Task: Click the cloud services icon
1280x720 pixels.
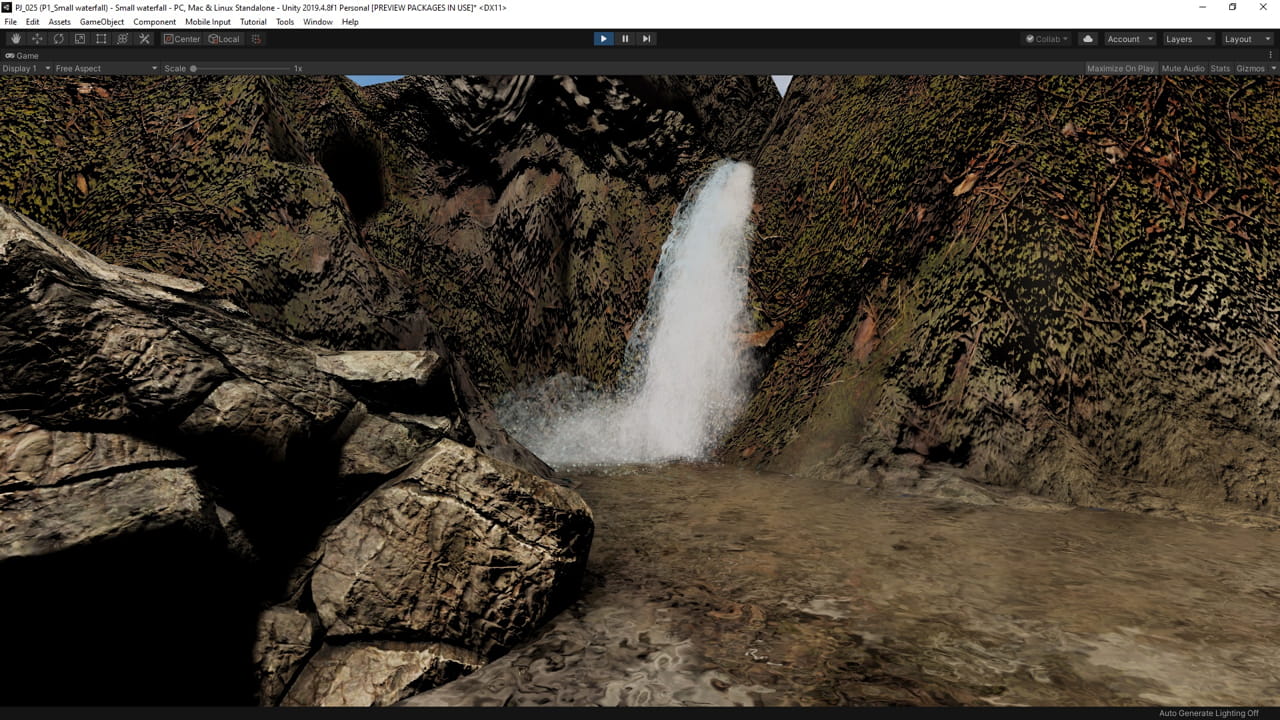Action: 1088,39
